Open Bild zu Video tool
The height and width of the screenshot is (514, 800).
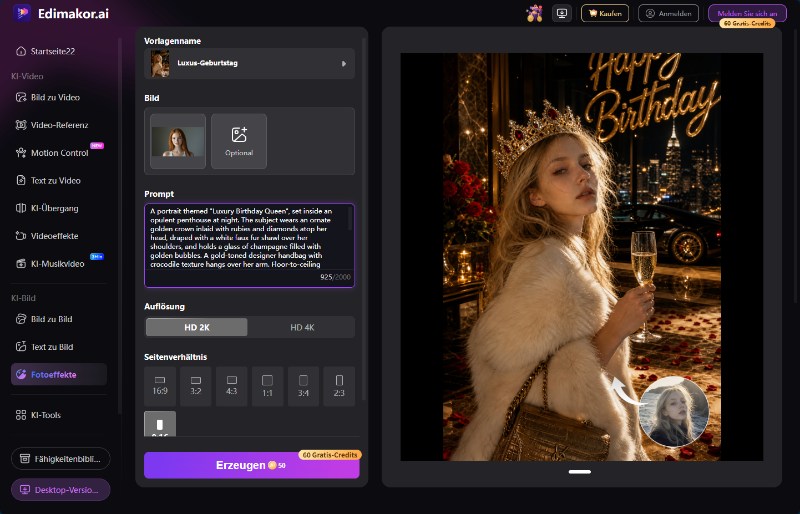55,97
